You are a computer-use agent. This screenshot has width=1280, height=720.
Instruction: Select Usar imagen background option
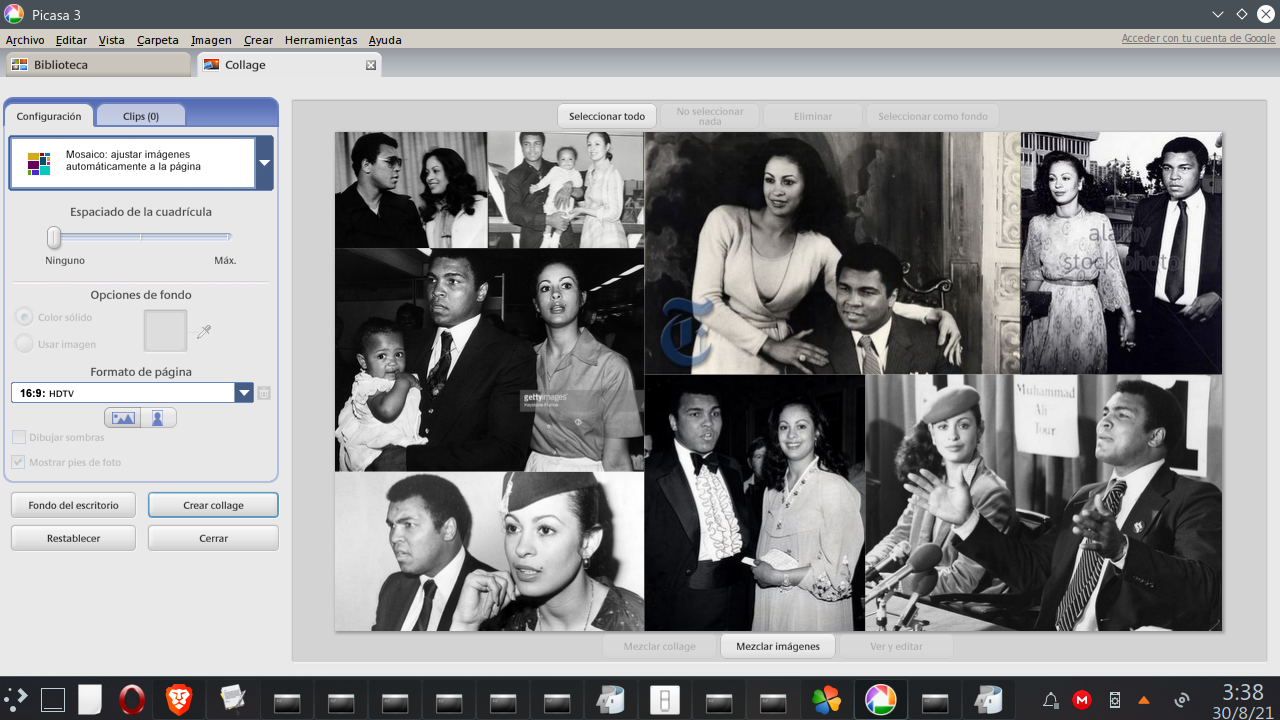[x=24, y=344]
